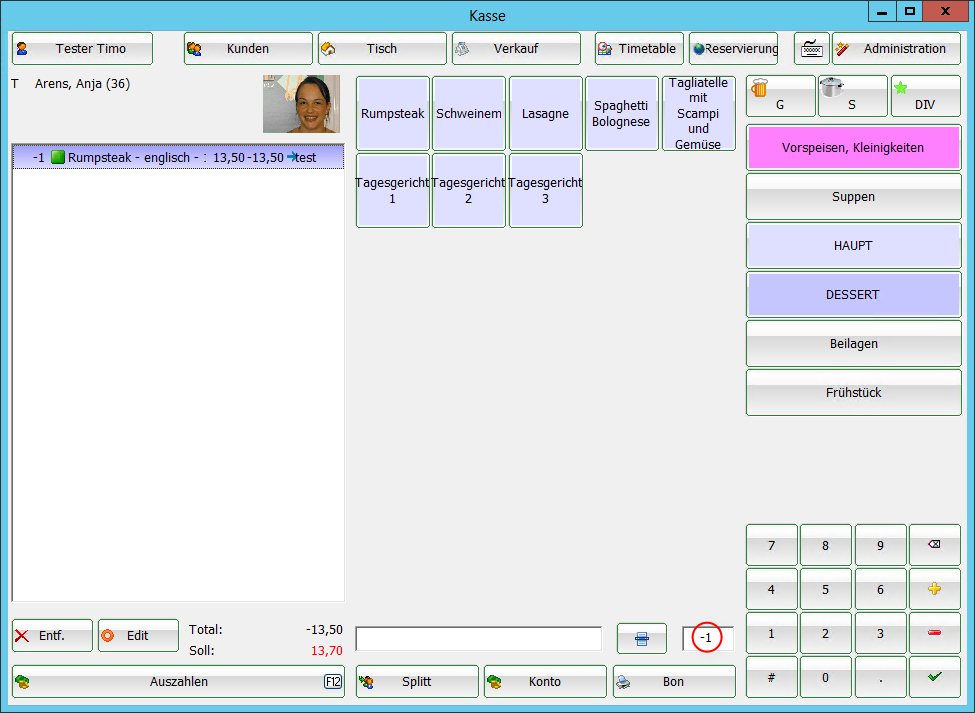Select the S food category
Viewport: 975px width, 713px height.
click(x=853, y=96)
